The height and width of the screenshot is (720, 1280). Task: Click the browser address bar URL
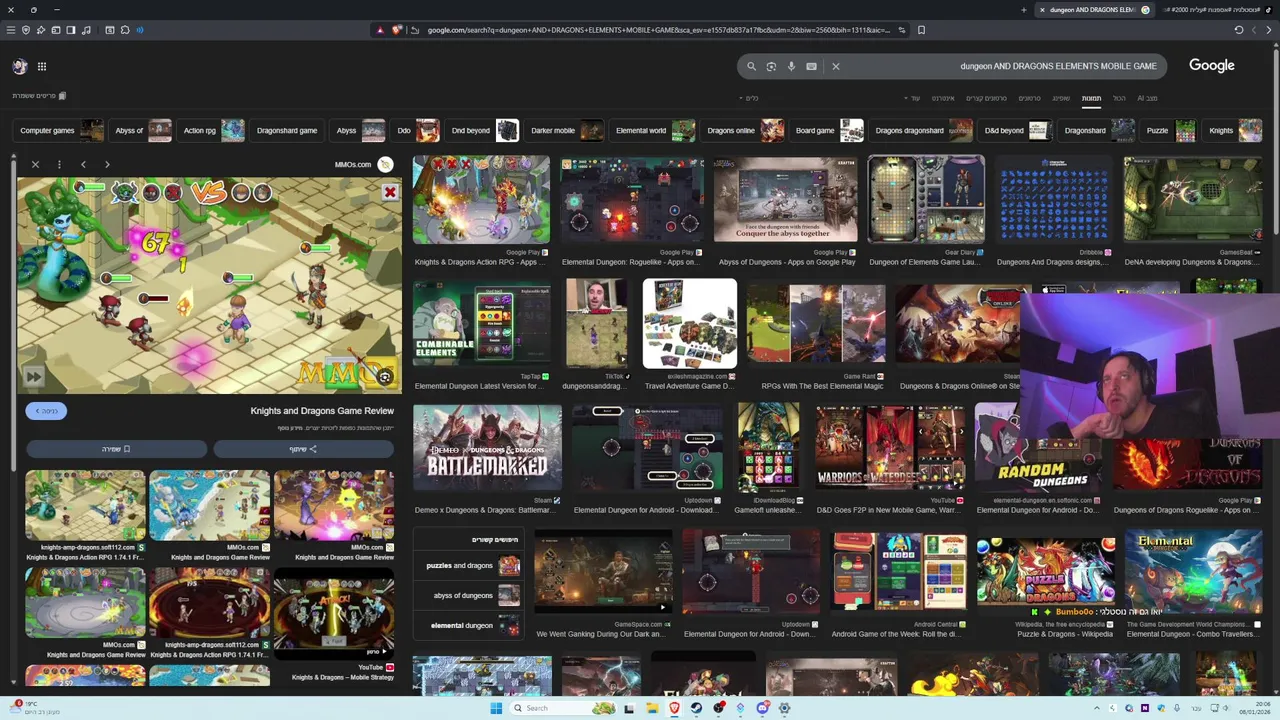coord(658,30)
